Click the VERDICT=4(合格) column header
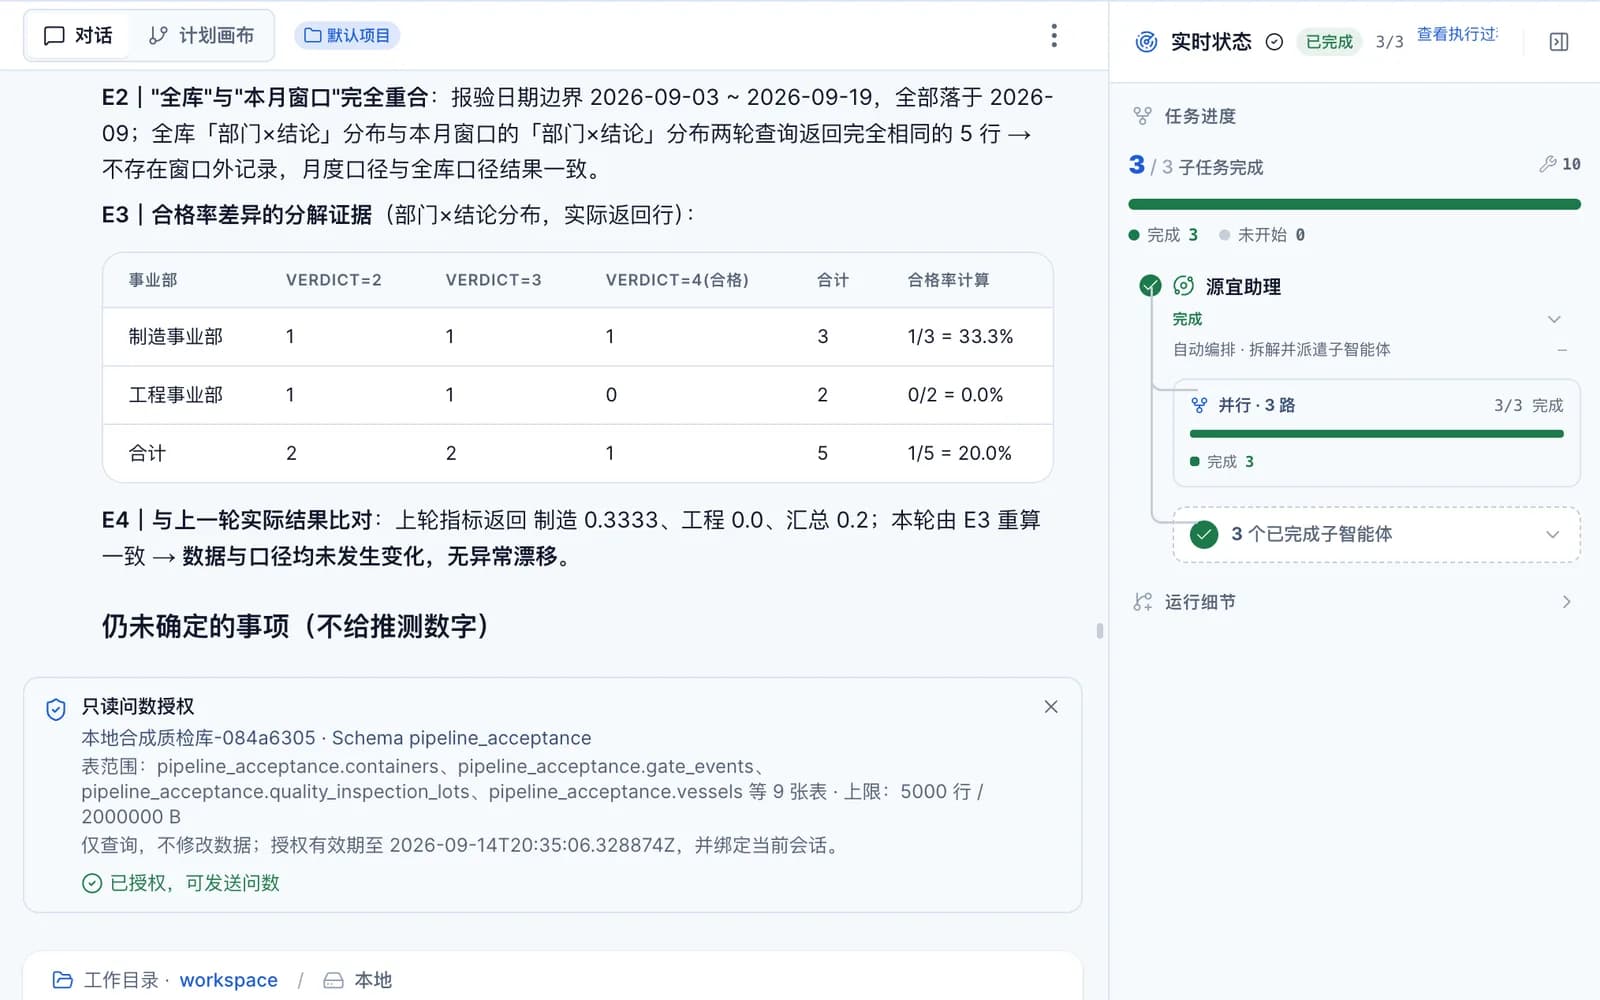1600x1000 pixels. point(677,280)
